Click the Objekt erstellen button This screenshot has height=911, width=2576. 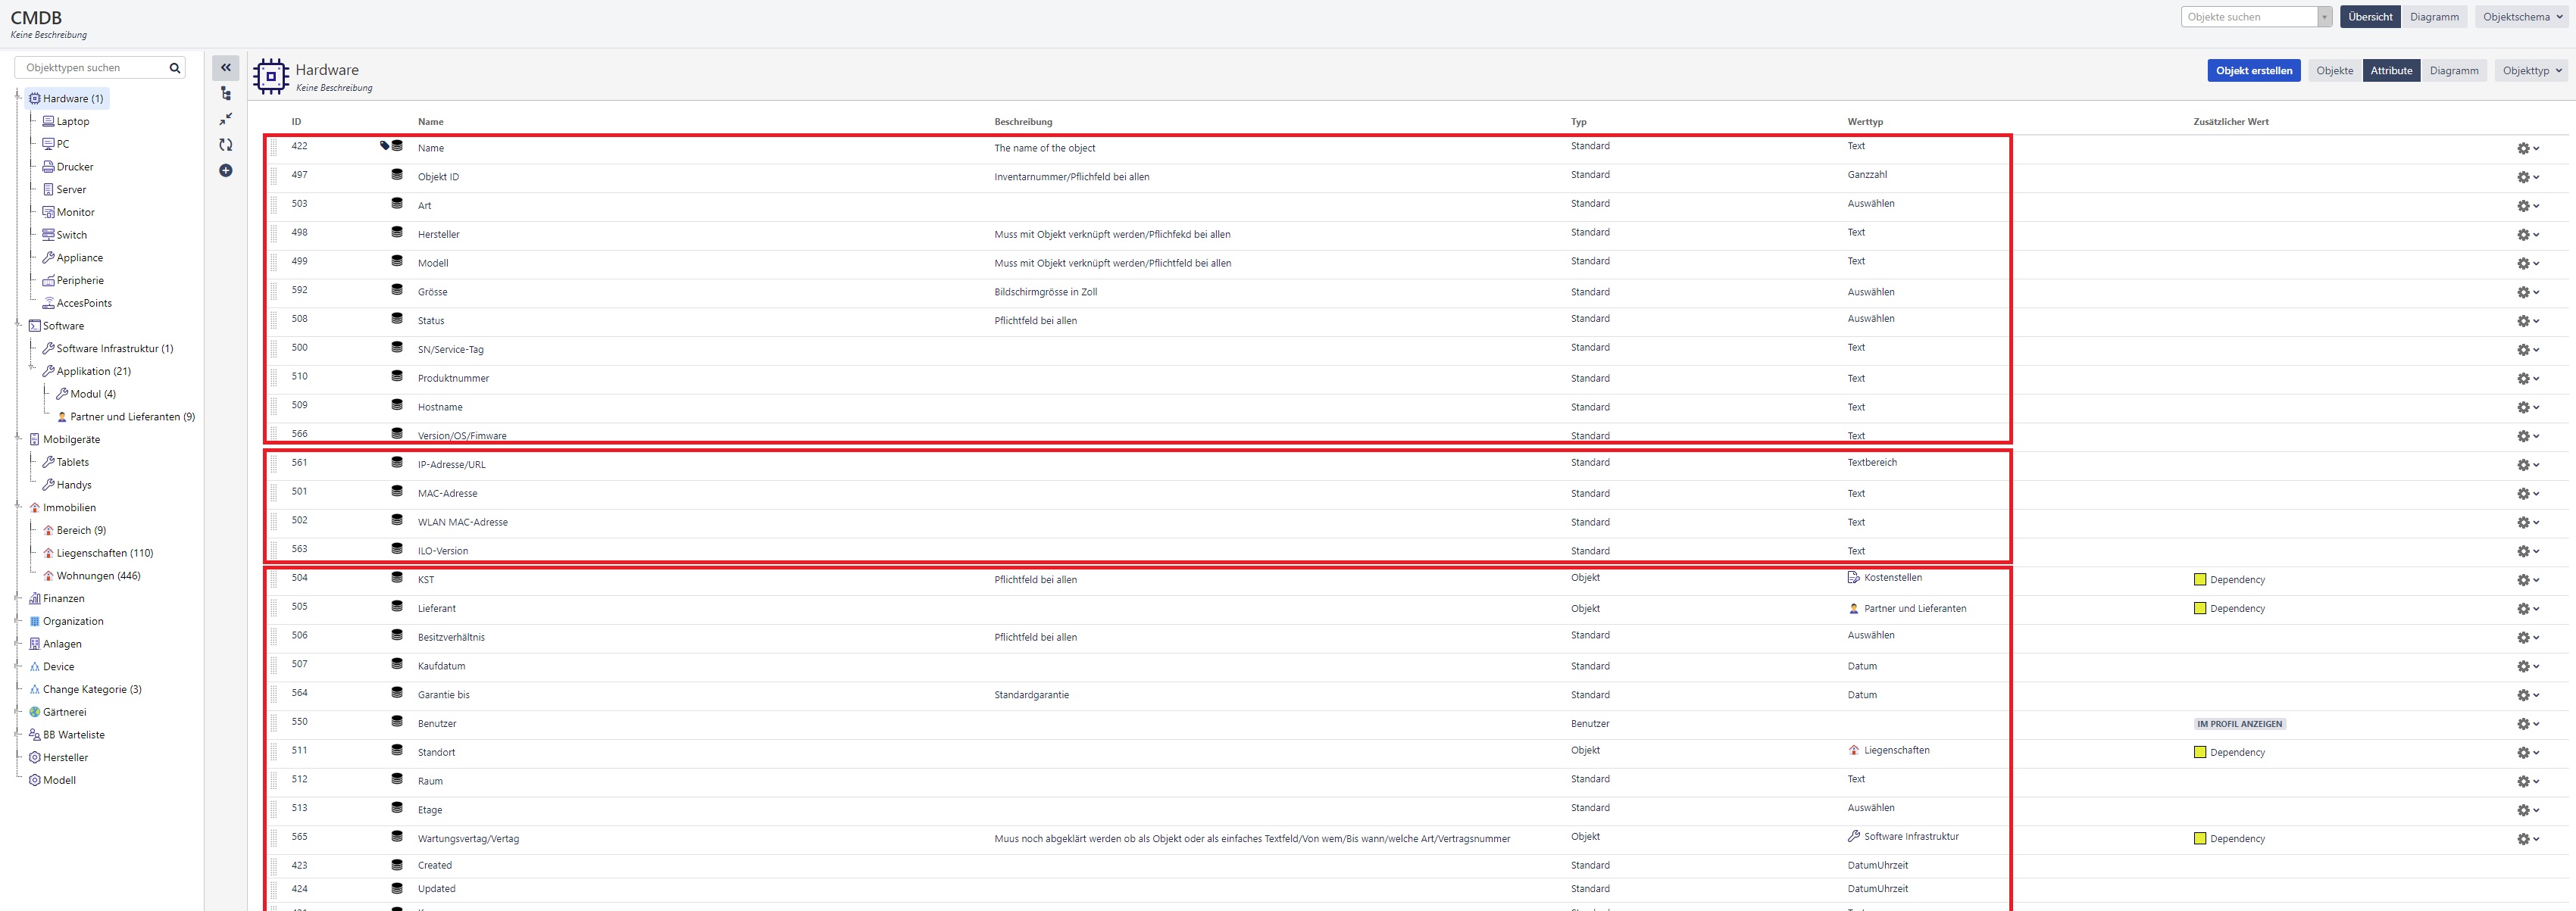pos(2254,71)
